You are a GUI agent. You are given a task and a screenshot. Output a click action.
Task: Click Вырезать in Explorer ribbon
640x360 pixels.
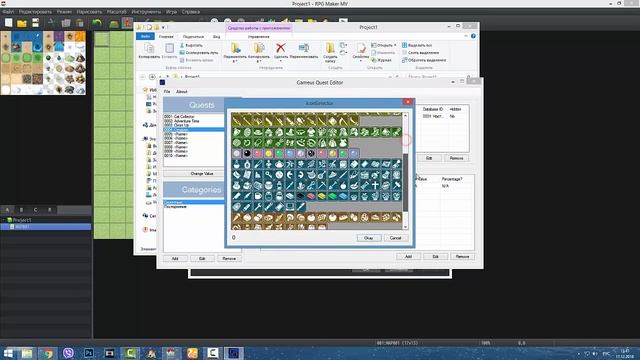point(191,45)
